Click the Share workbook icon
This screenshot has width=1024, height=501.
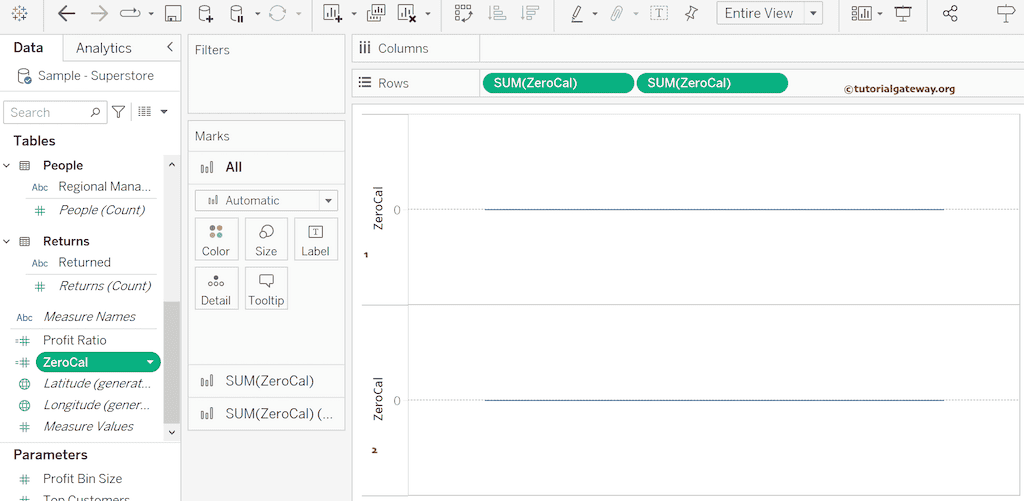pos(950,13)
